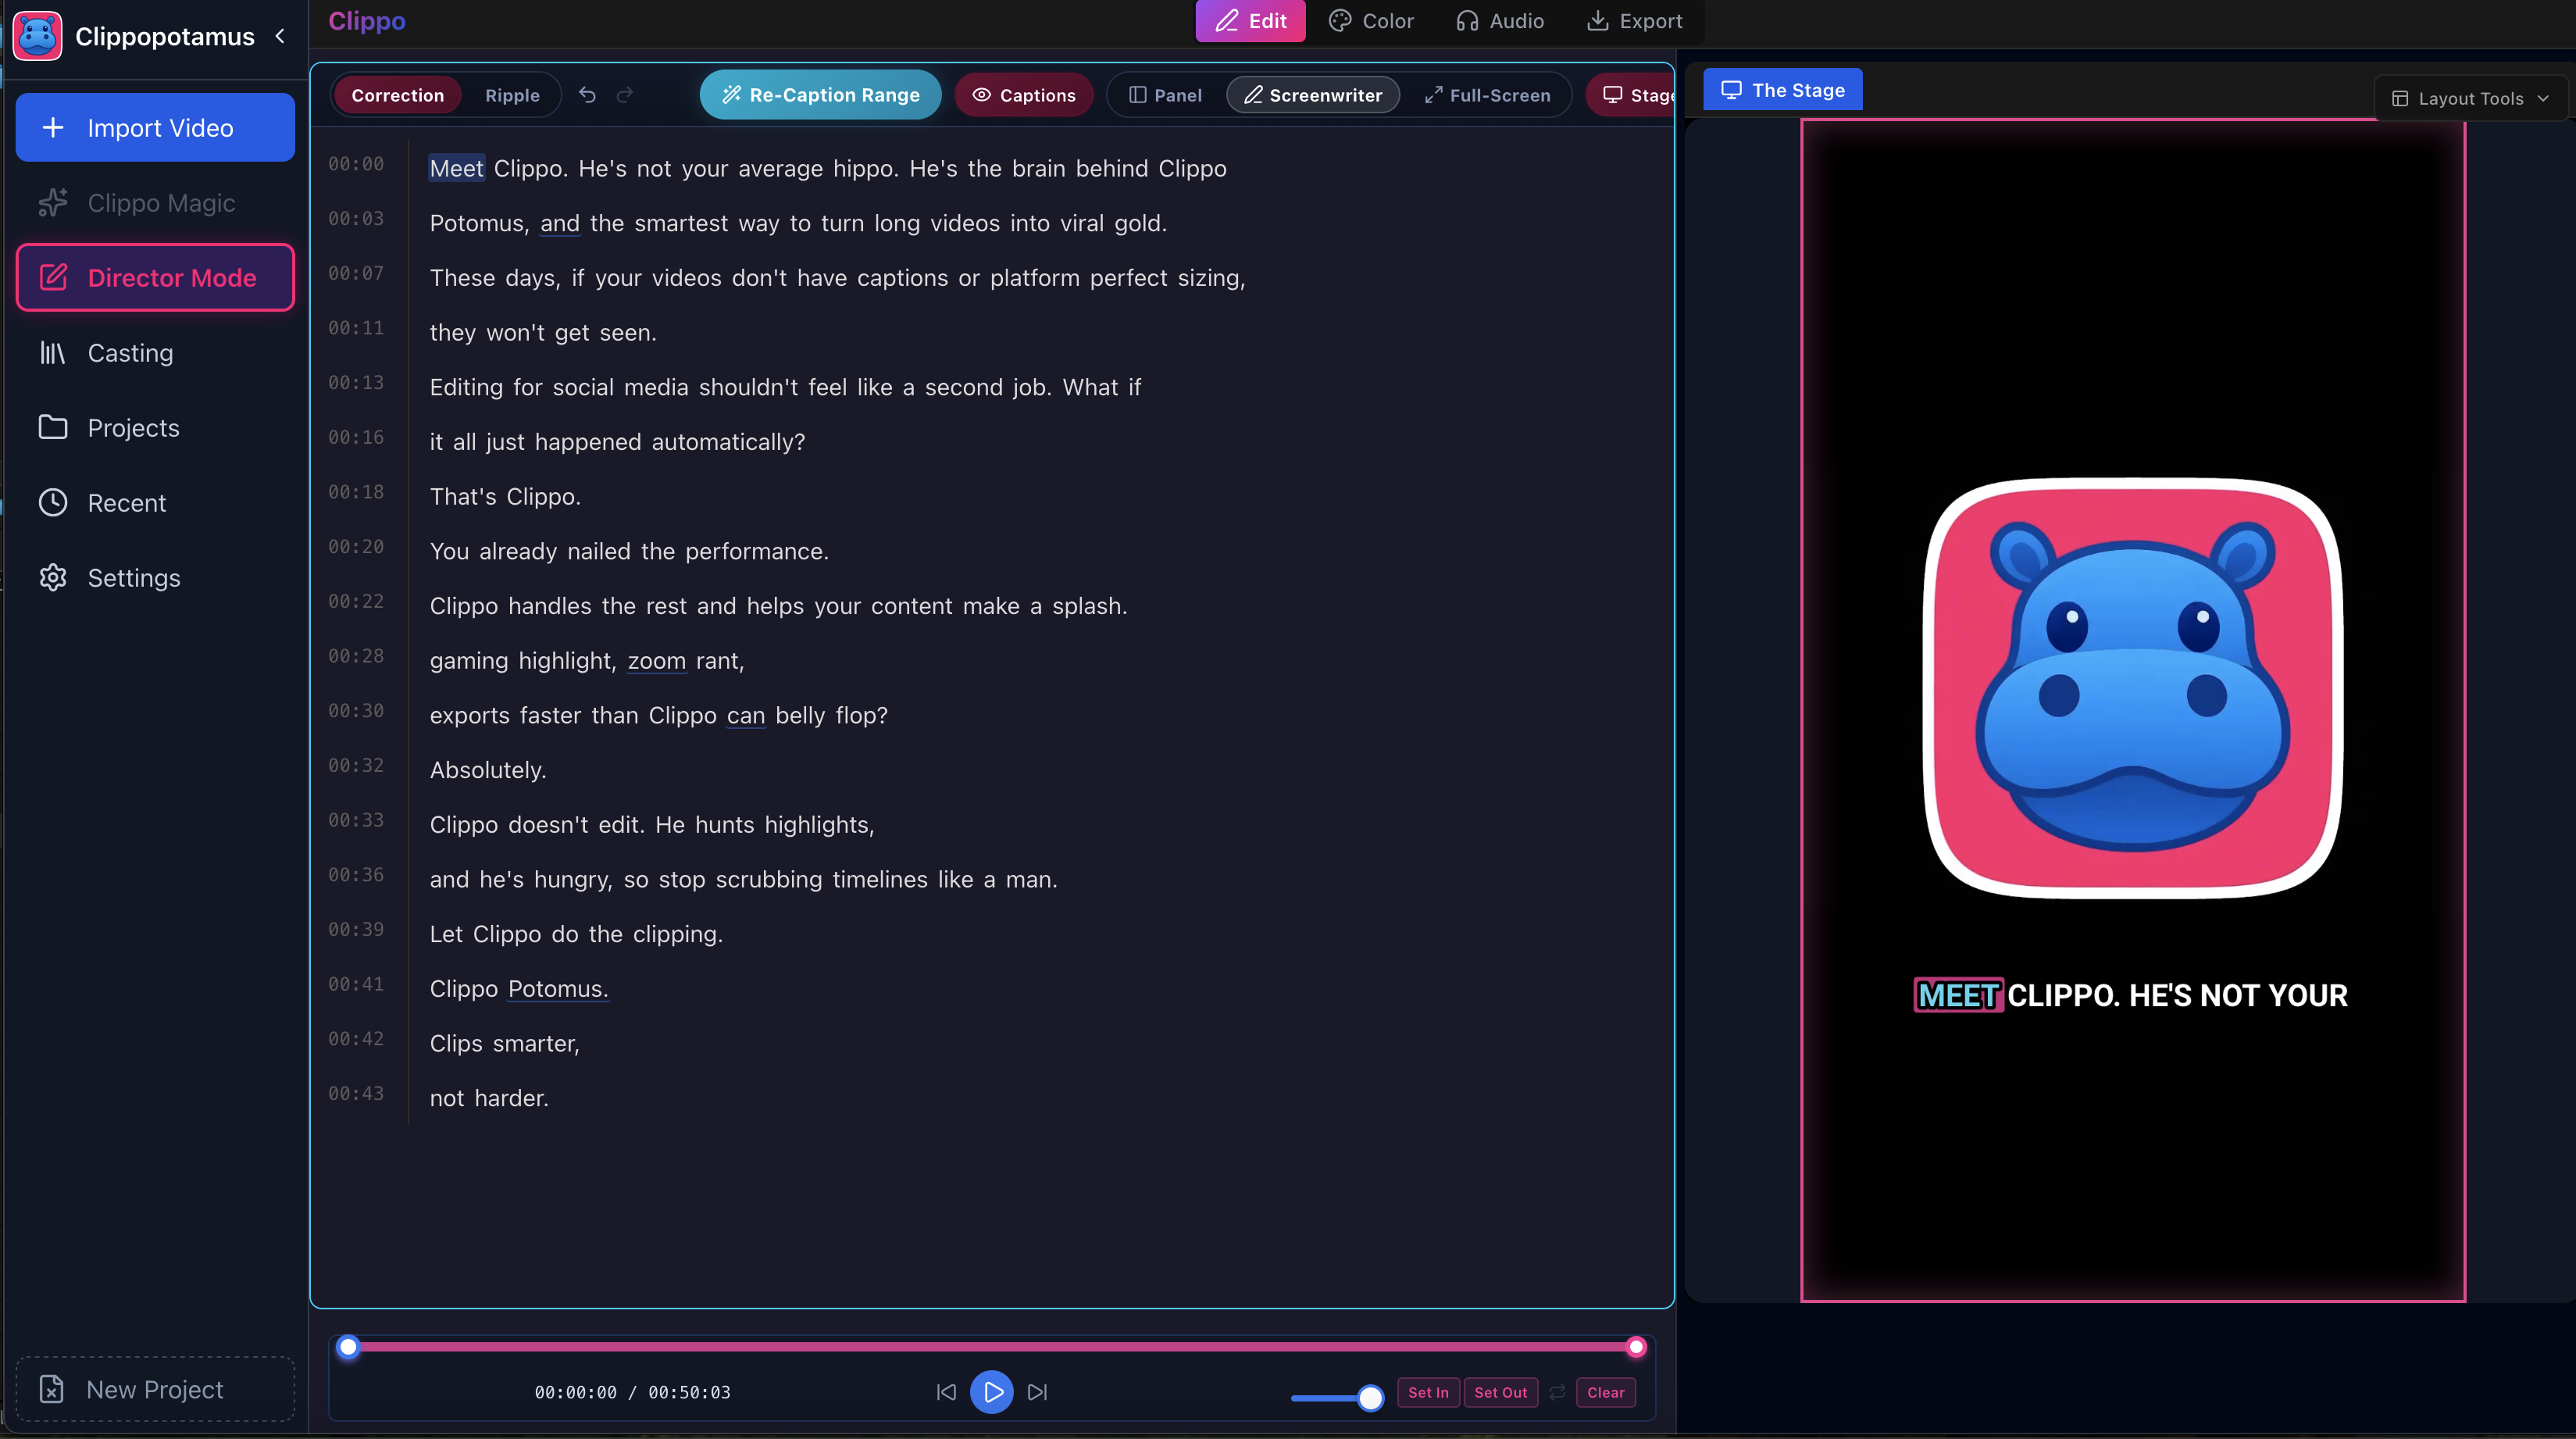2576x1439 pixels.
Task: Click the Clippopotamus hippo logo
Action: coord(38,36)
